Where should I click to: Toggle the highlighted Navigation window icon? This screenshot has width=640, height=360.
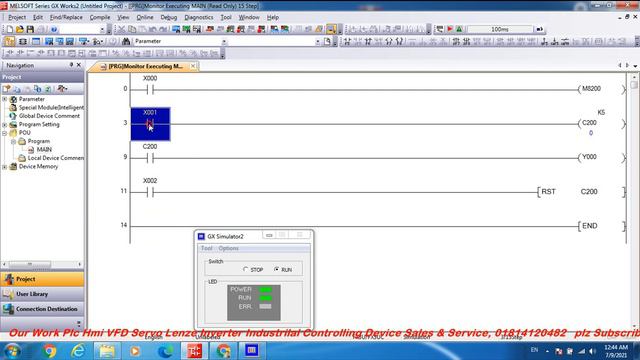click(9, 41)
